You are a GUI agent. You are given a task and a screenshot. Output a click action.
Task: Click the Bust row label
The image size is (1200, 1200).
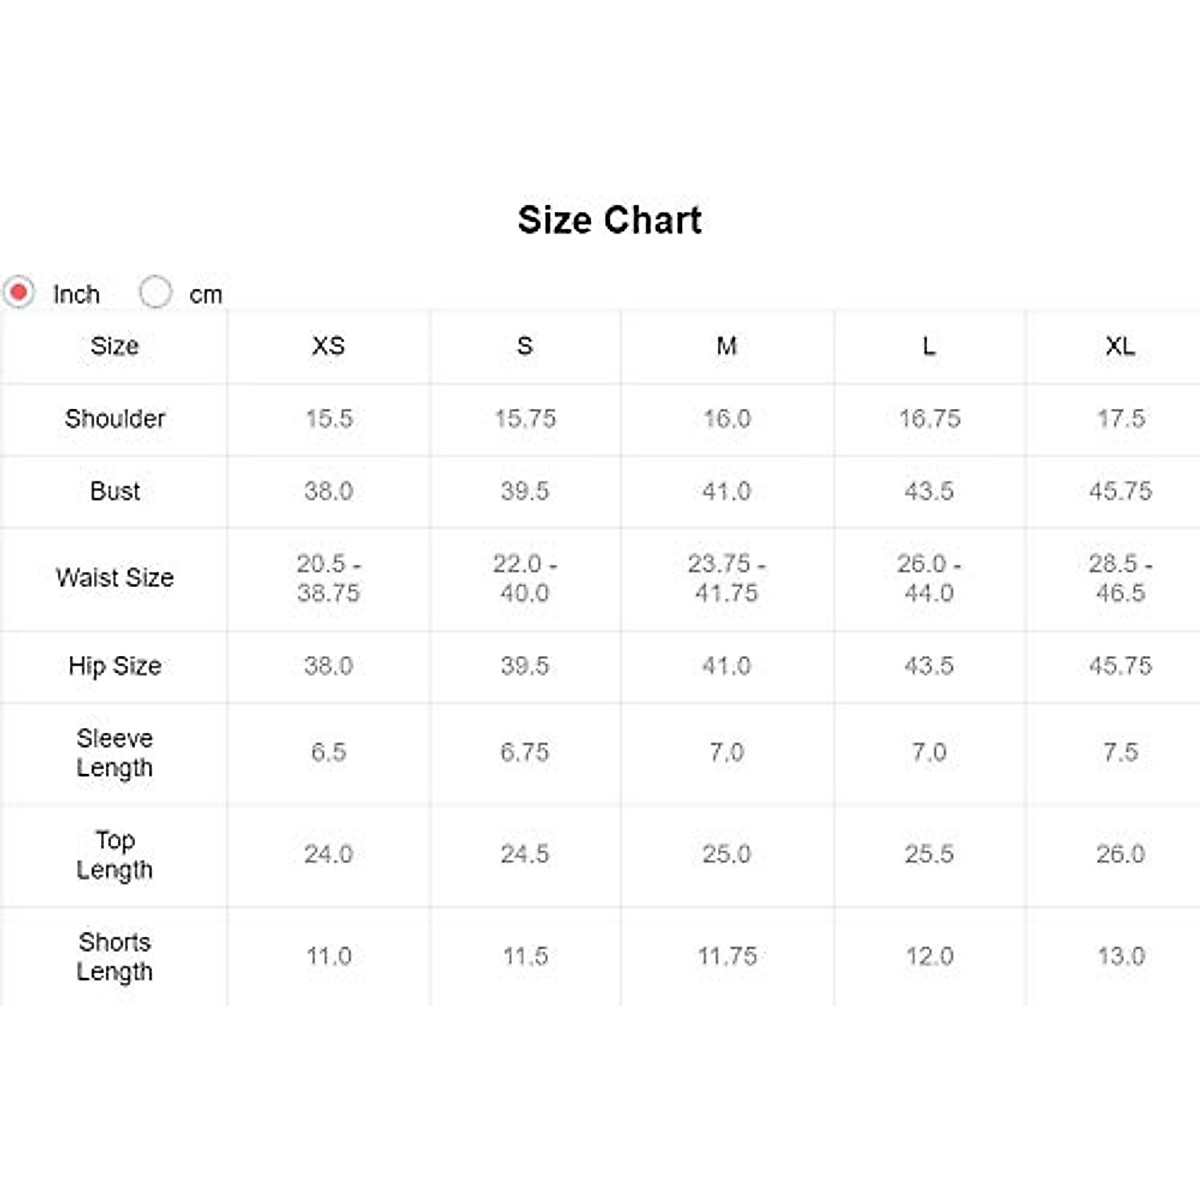click(115, 491)
